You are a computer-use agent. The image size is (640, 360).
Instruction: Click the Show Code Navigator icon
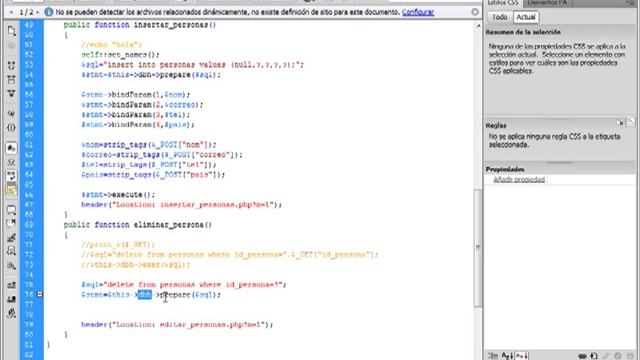click(11, 45)
